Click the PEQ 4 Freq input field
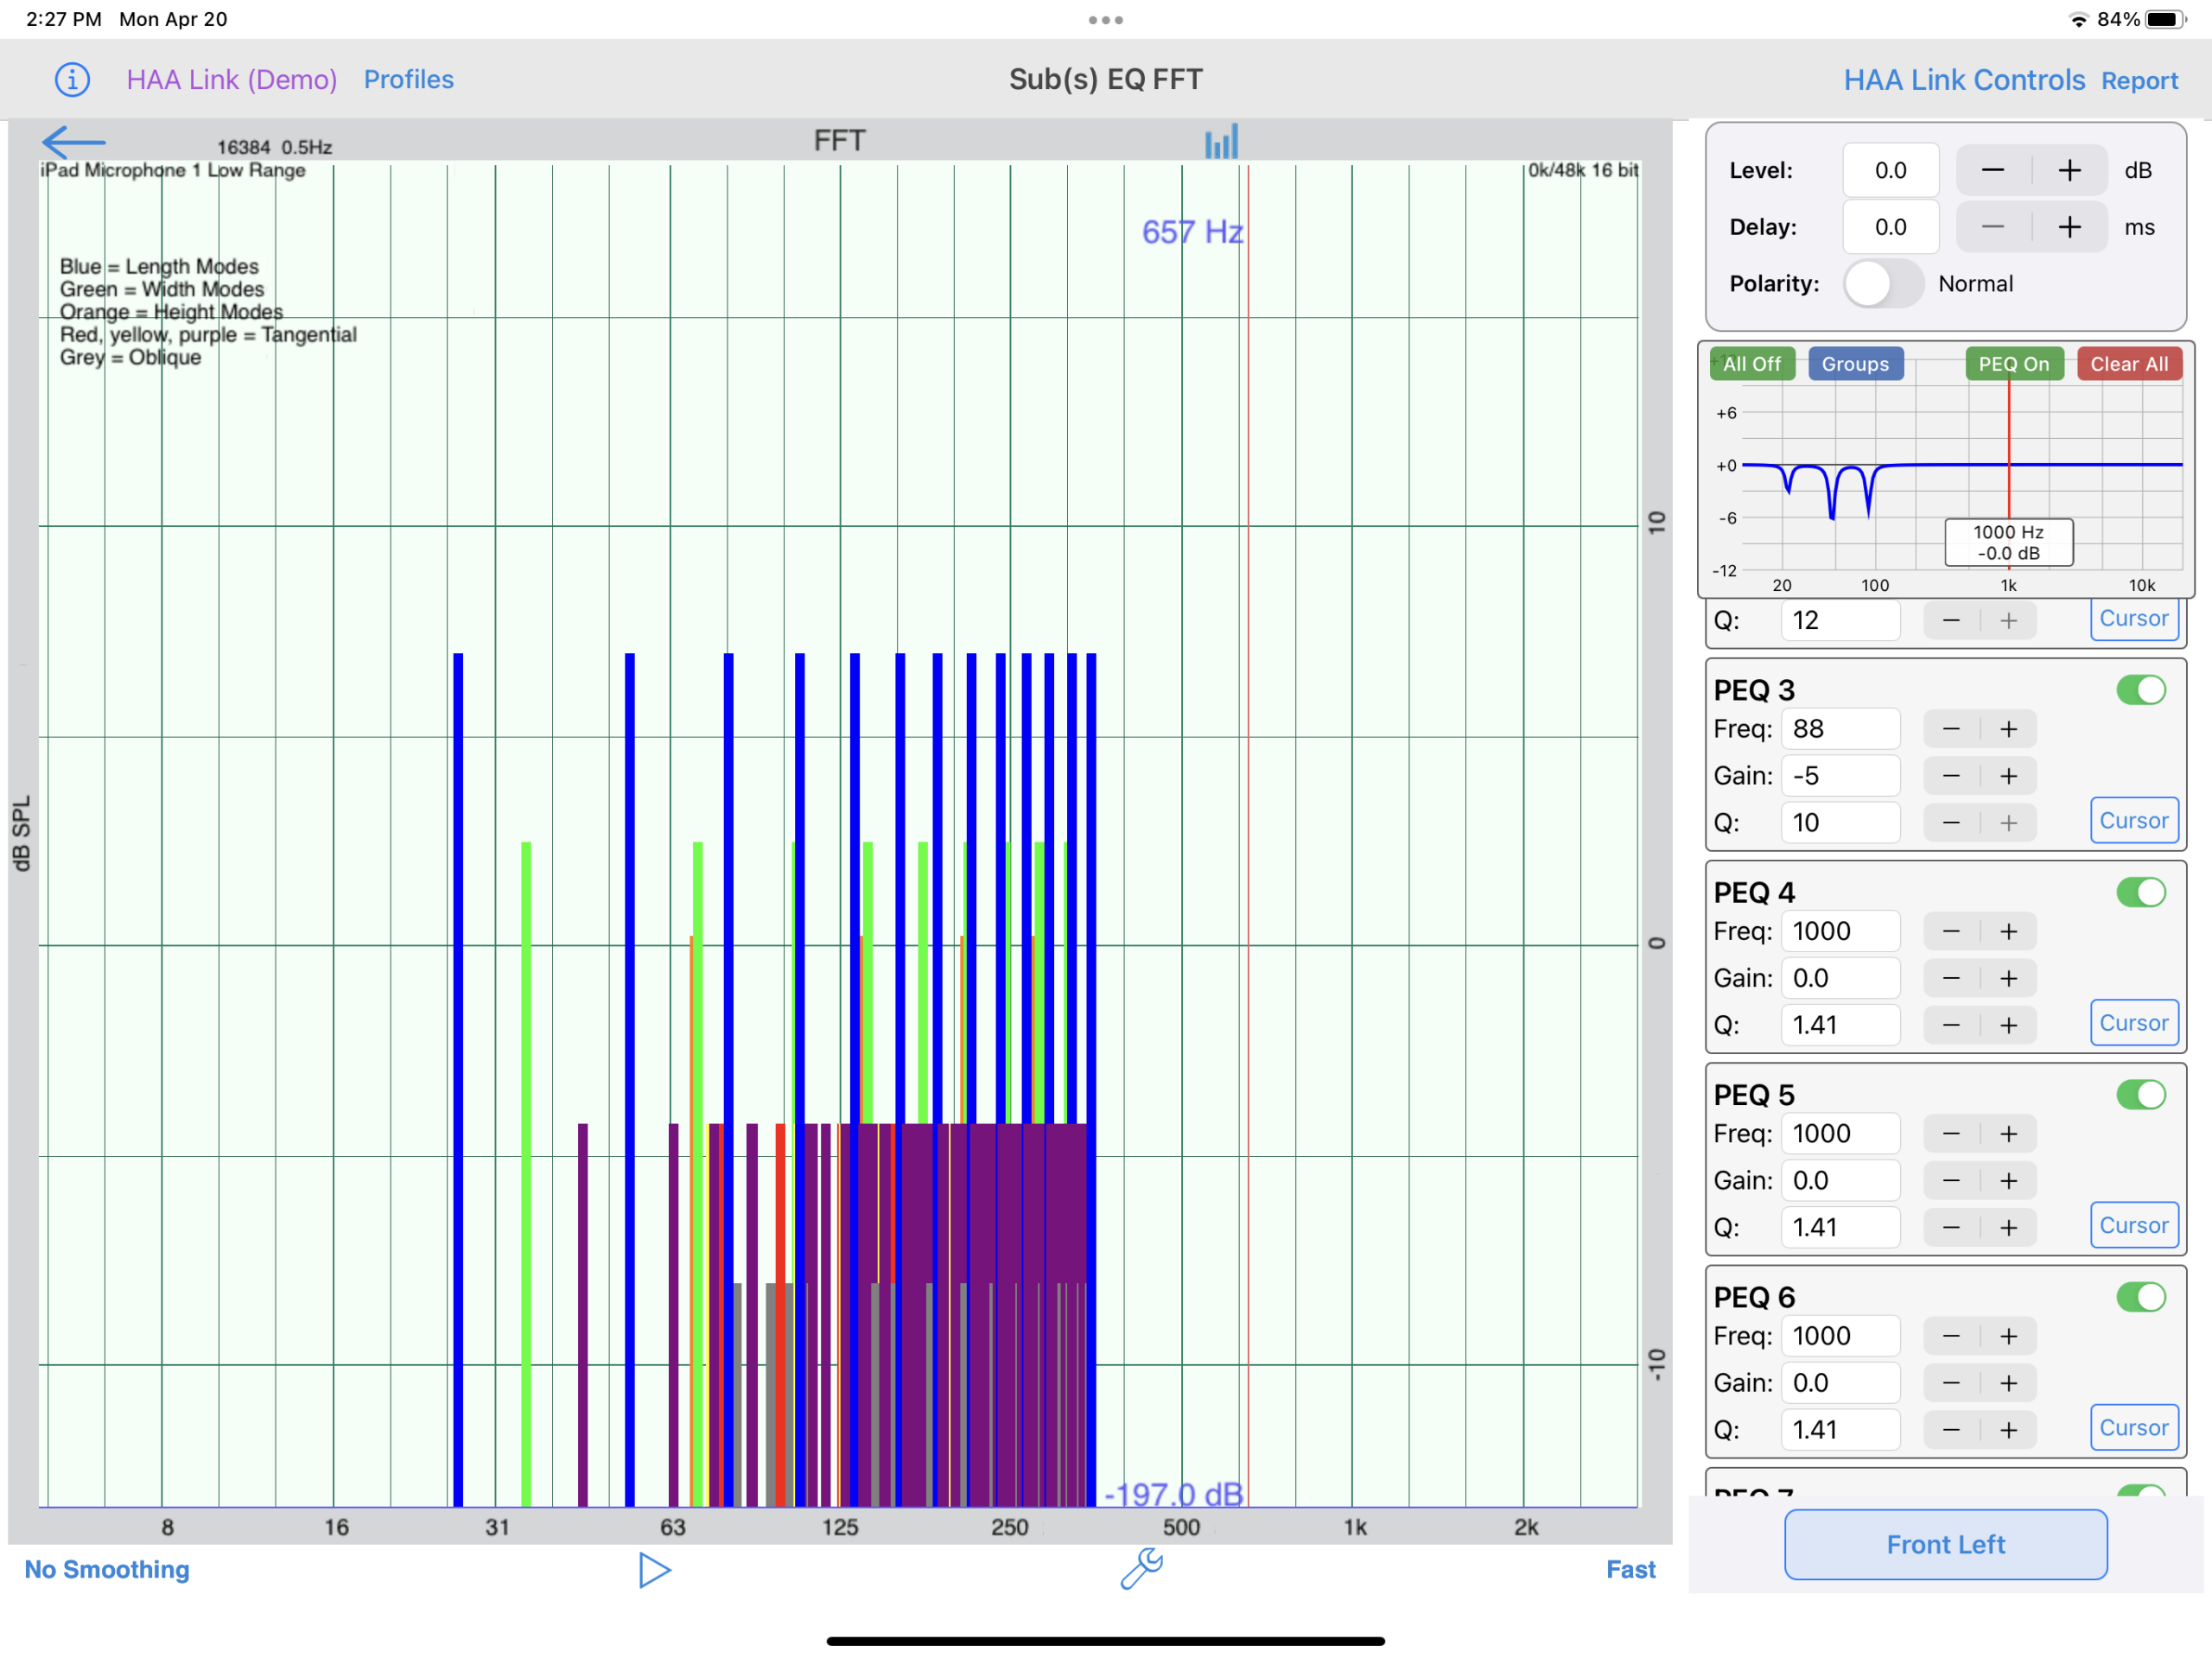Screen dimensions: 2212x1658 click(1840, 931)
